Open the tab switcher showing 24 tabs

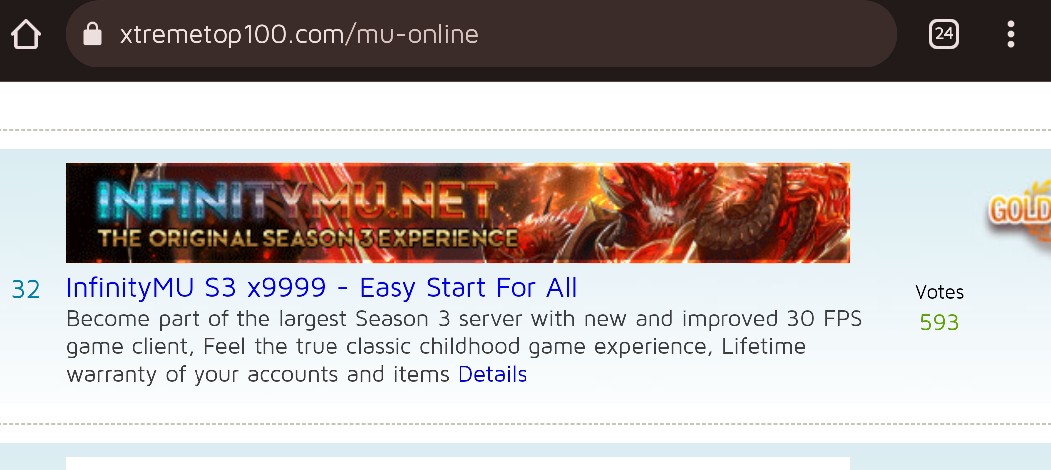coord(944,34)
